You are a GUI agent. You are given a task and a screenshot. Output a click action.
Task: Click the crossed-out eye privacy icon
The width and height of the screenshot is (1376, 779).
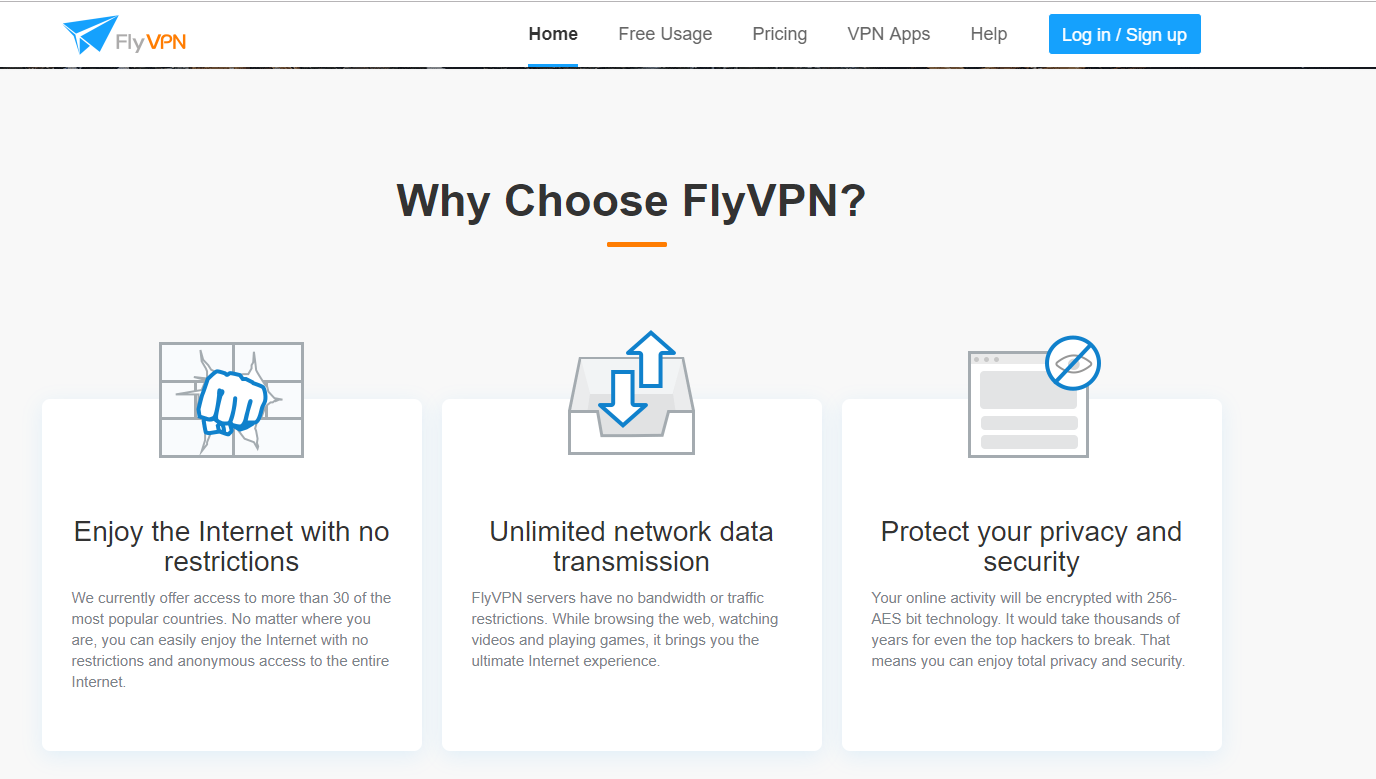pyautogui.click(x=1072, y=363)
